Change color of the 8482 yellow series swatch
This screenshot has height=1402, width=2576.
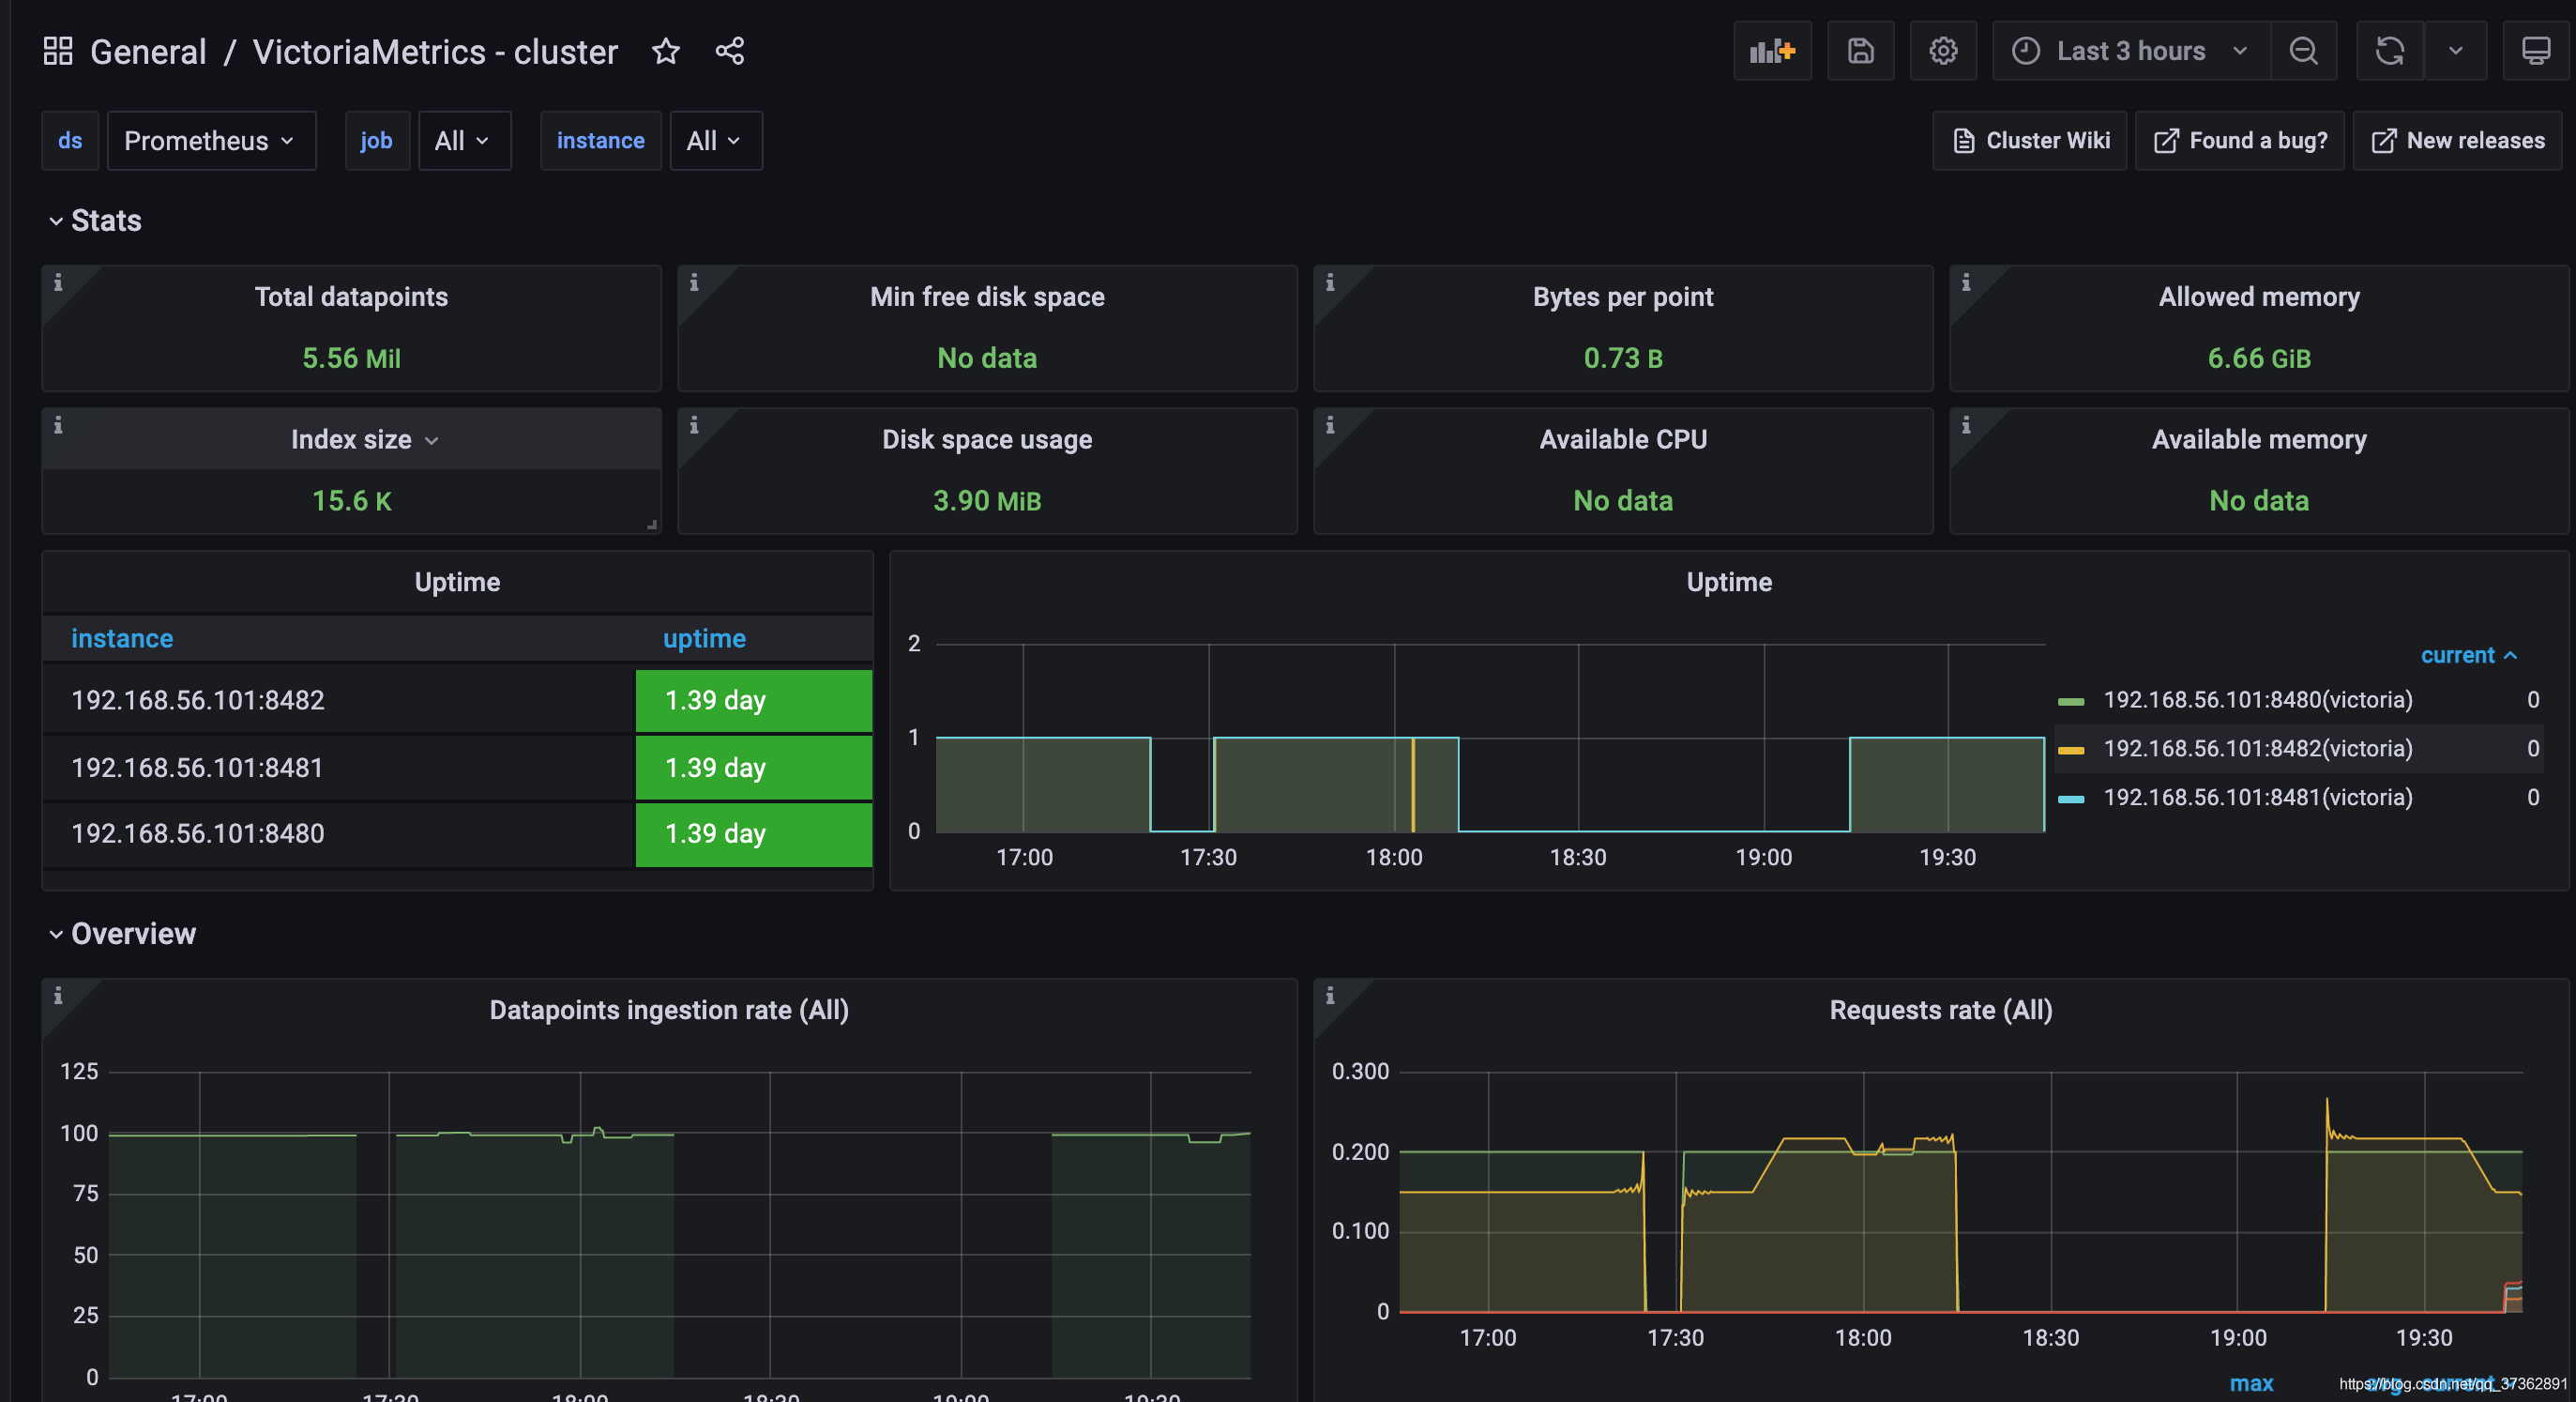(2071, 751)
